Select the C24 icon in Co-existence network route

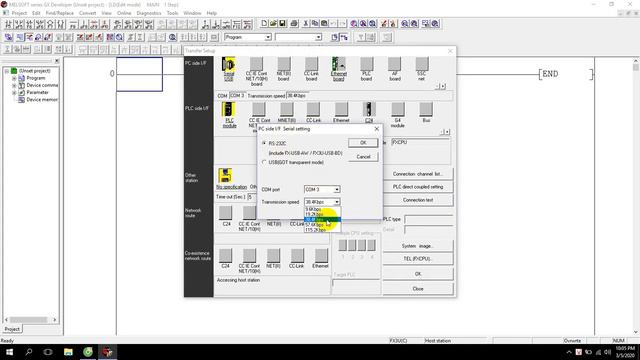coord(226,255)
